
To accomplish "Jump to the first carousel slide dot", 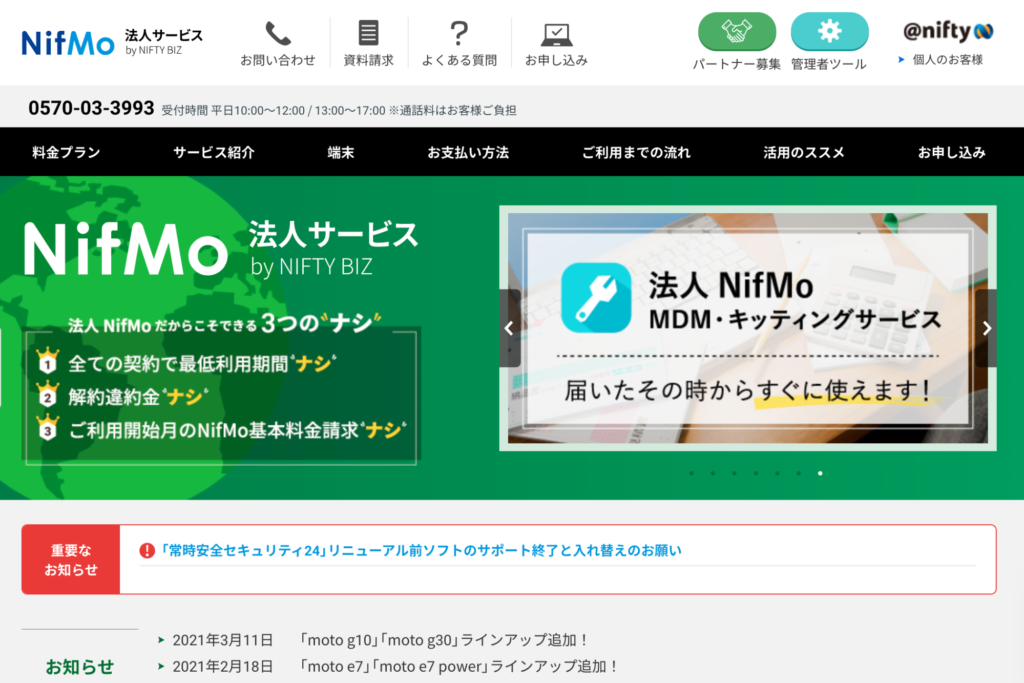I will (692, 473).
